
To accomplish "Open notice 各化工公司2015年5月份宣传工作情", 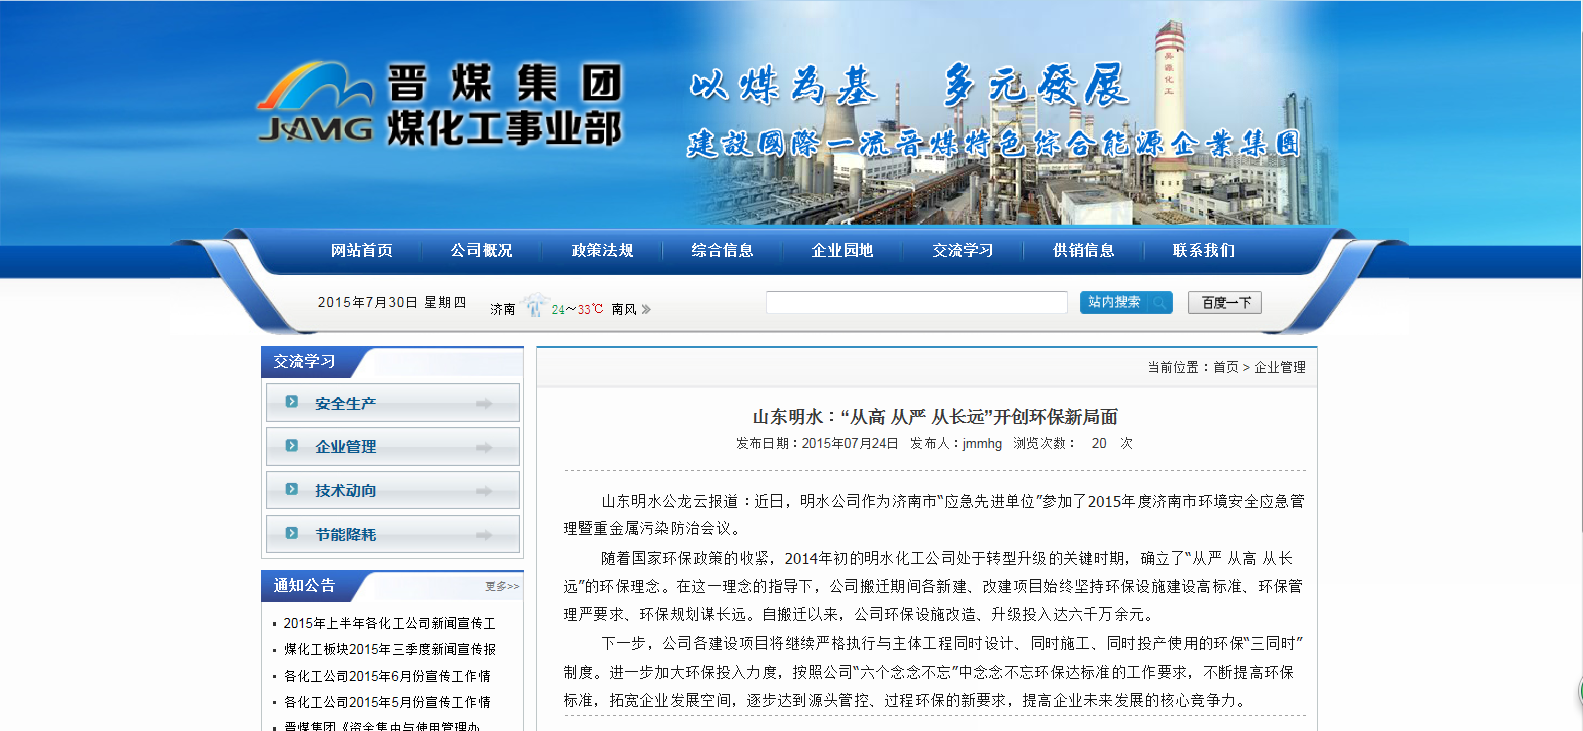I will [x=387, y=702].
